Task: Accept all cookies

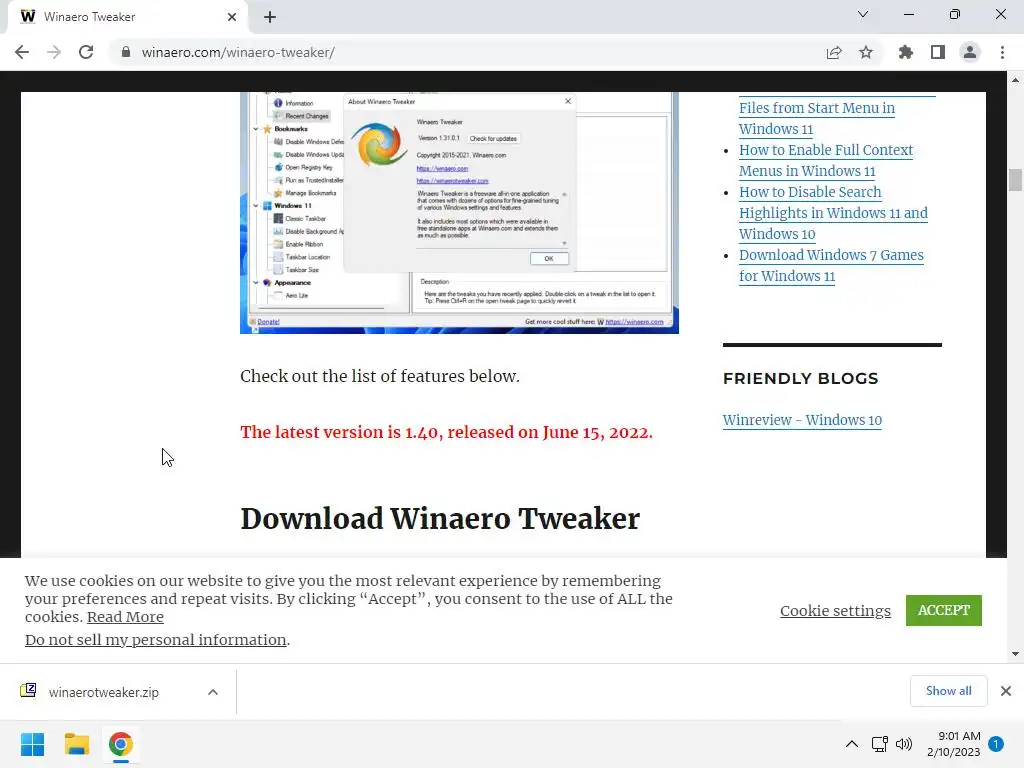Action: pyautogui.click(x=943, y=610)
